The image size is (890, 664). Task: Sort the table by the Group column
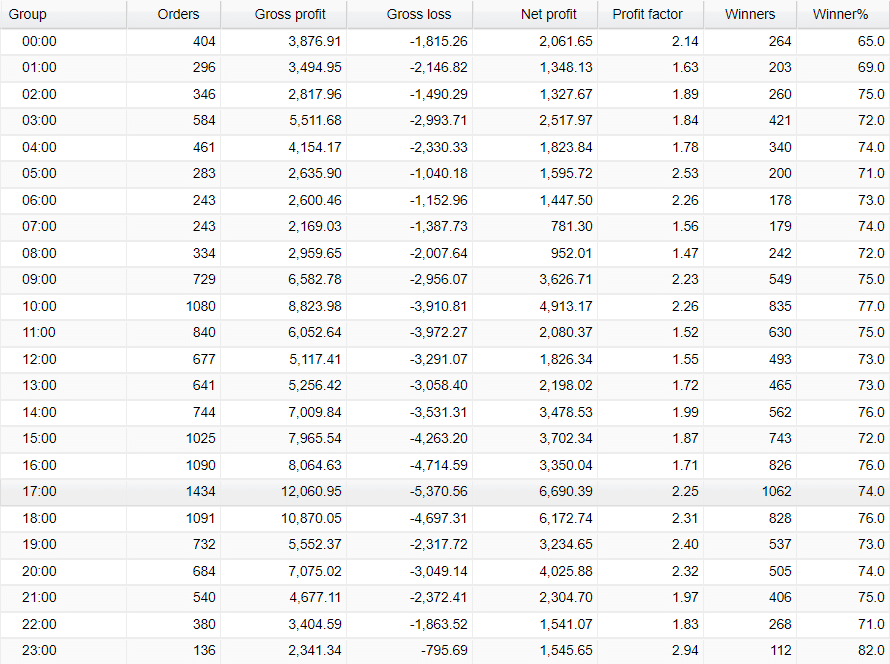[x=30, y=14]
